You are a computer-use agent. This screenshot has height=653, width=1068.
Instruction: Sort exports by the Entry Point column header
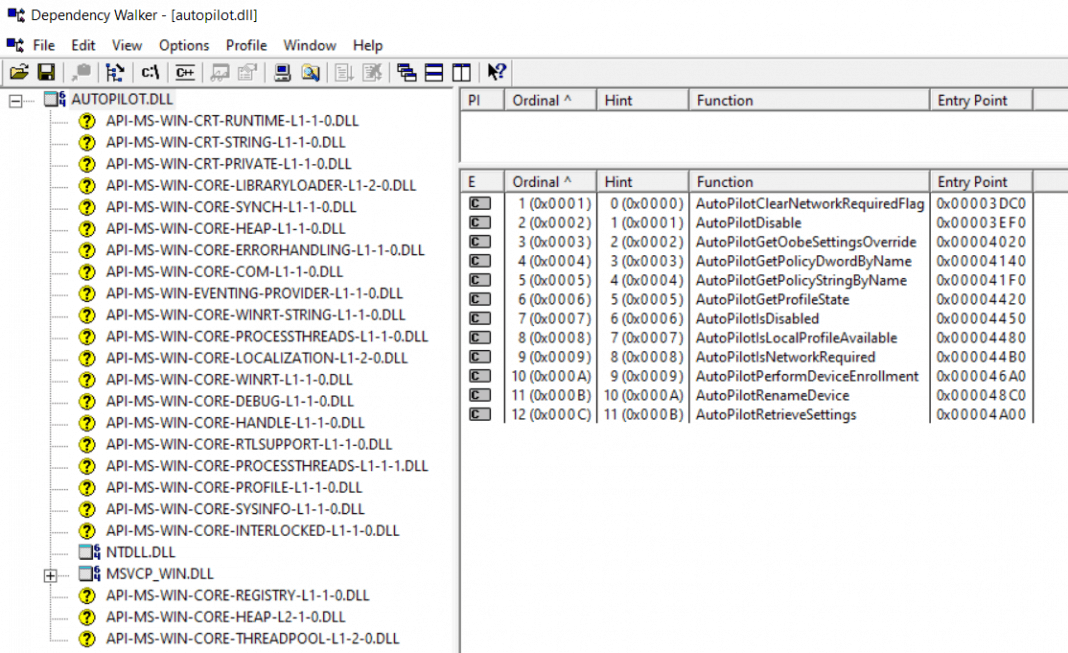pyautogui.click(x=979, y=181)
